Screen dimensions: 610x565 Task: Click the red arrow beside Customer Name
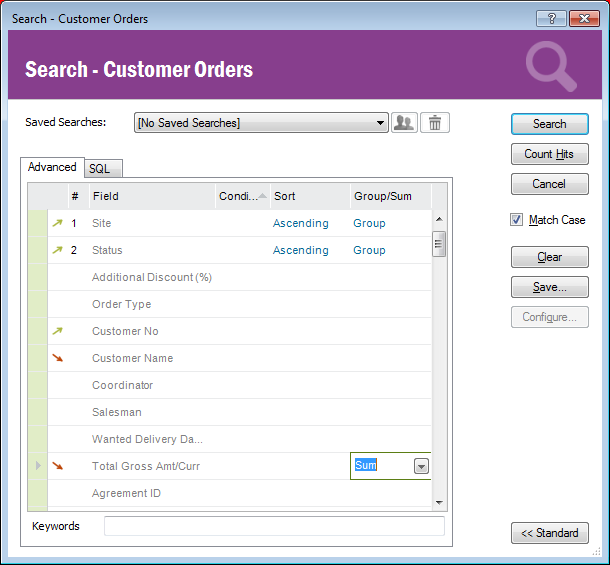tap(57, 358)
